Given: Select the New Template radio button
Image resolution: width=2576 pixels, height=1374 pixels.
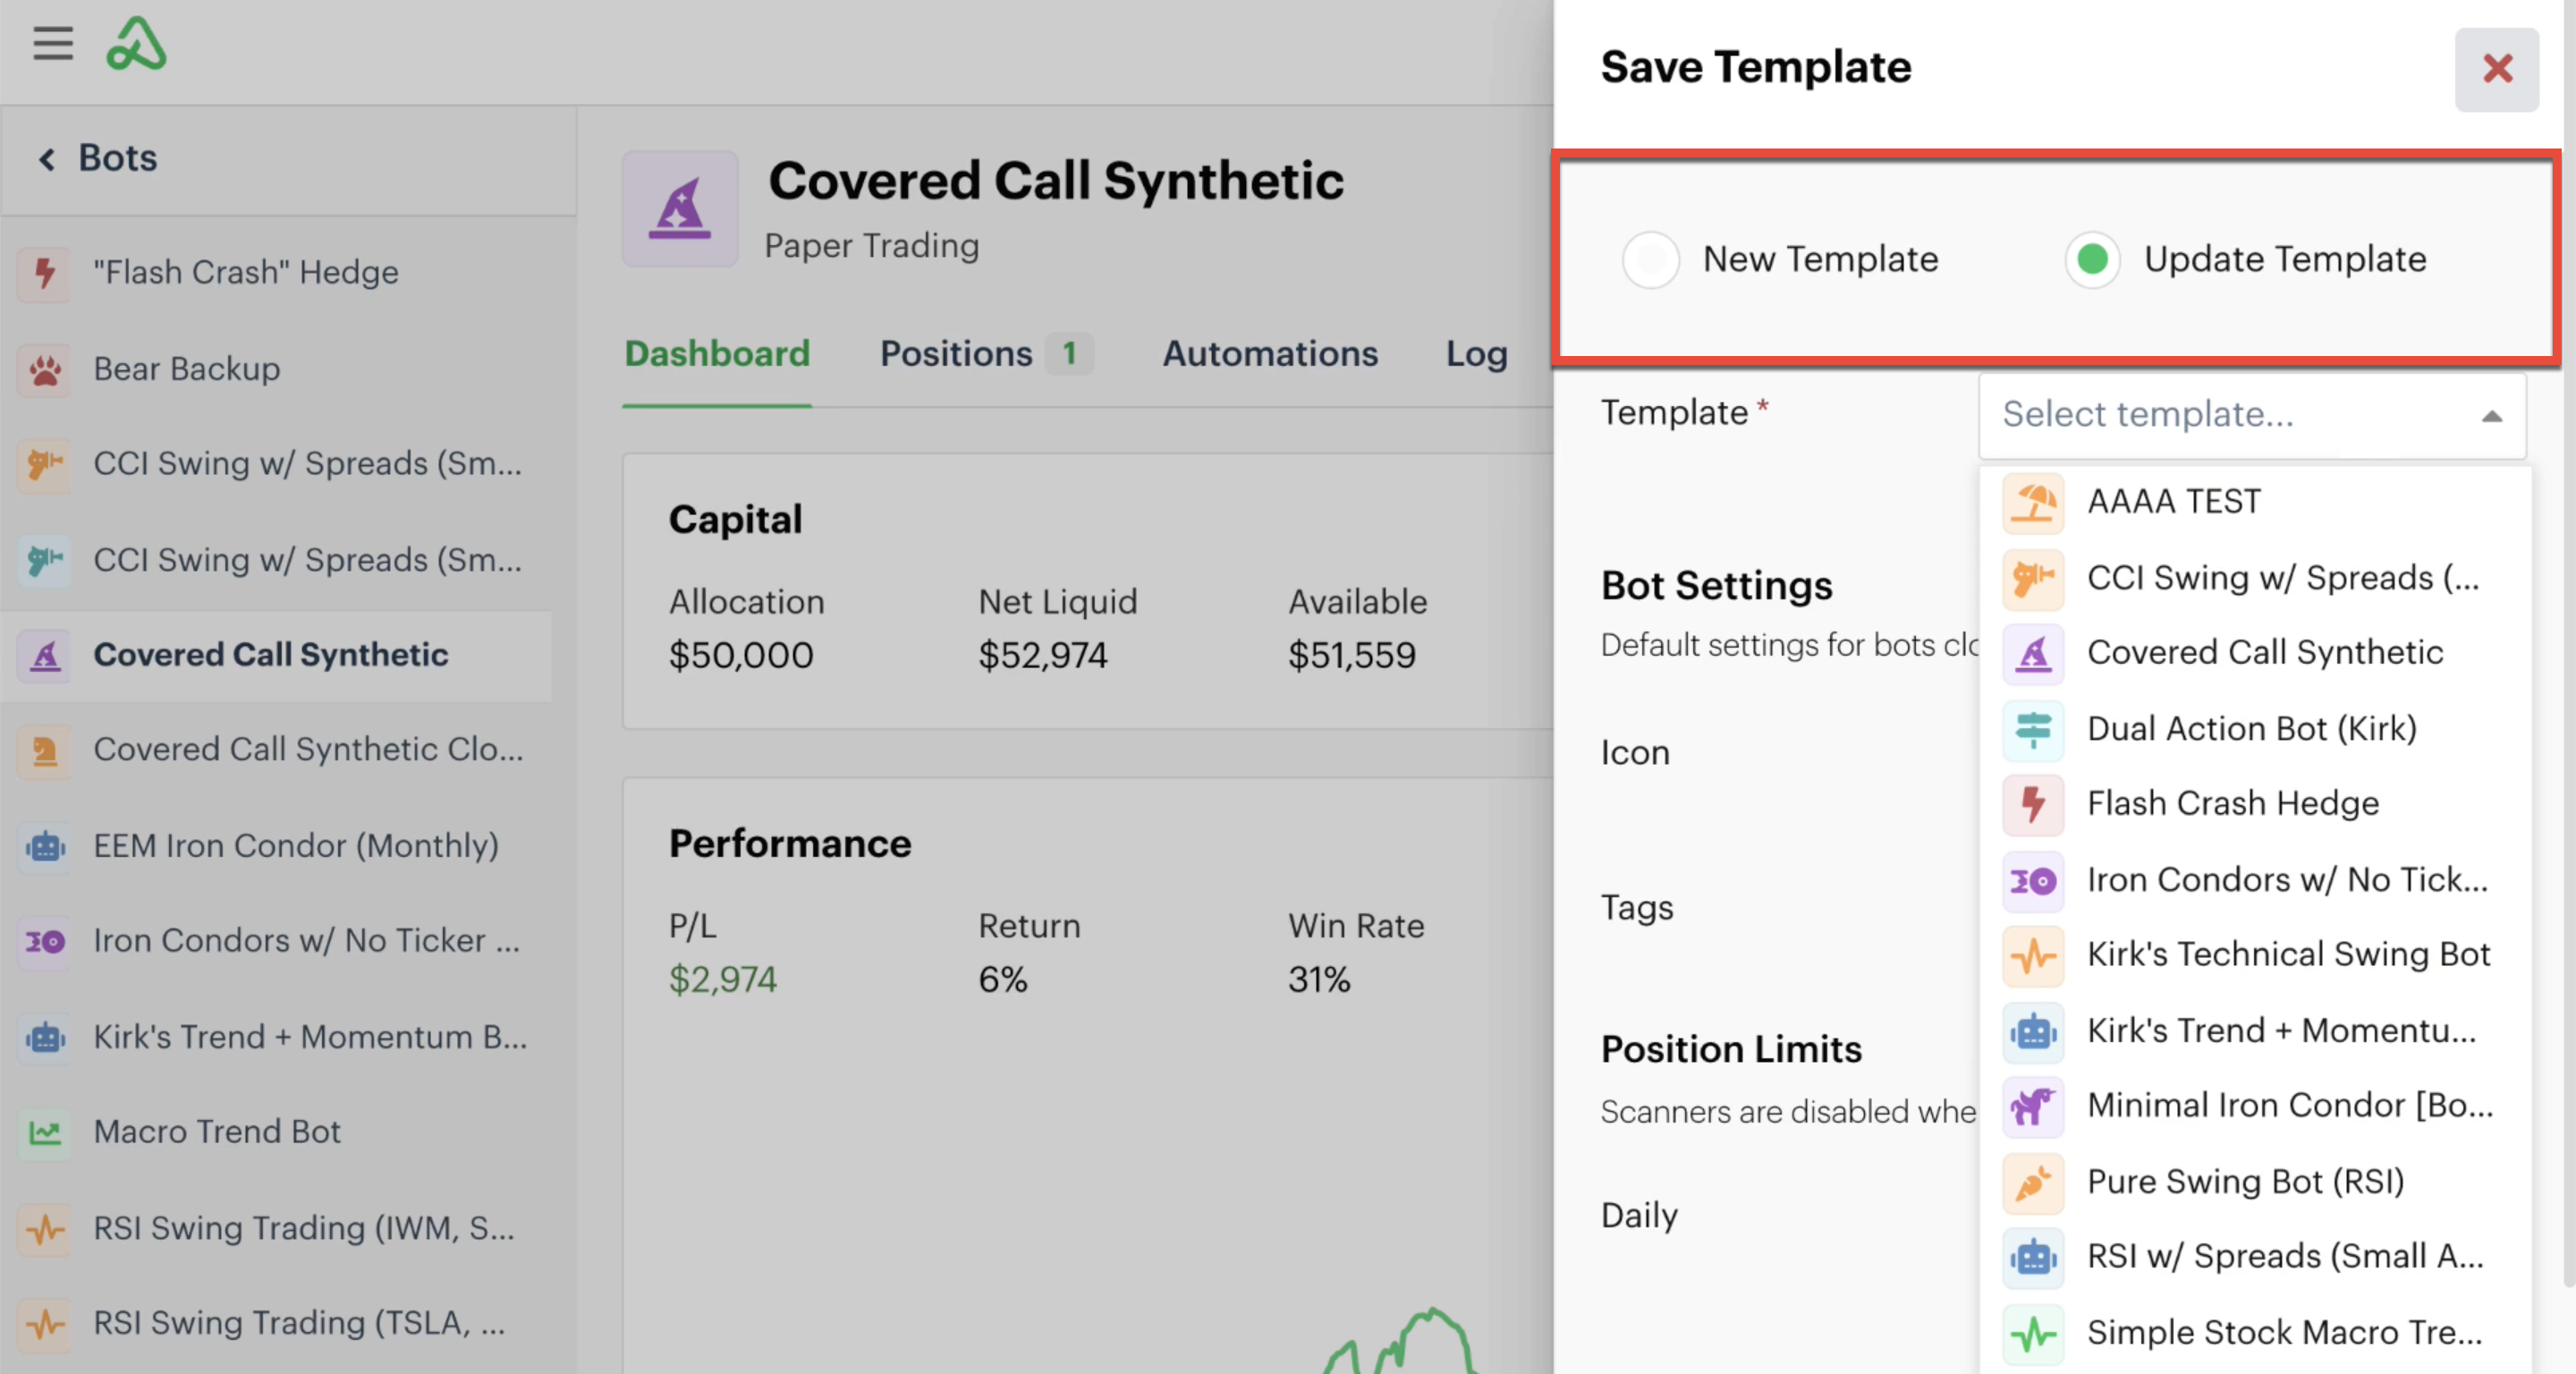Looking at the screenshot, I should 1650,260.
